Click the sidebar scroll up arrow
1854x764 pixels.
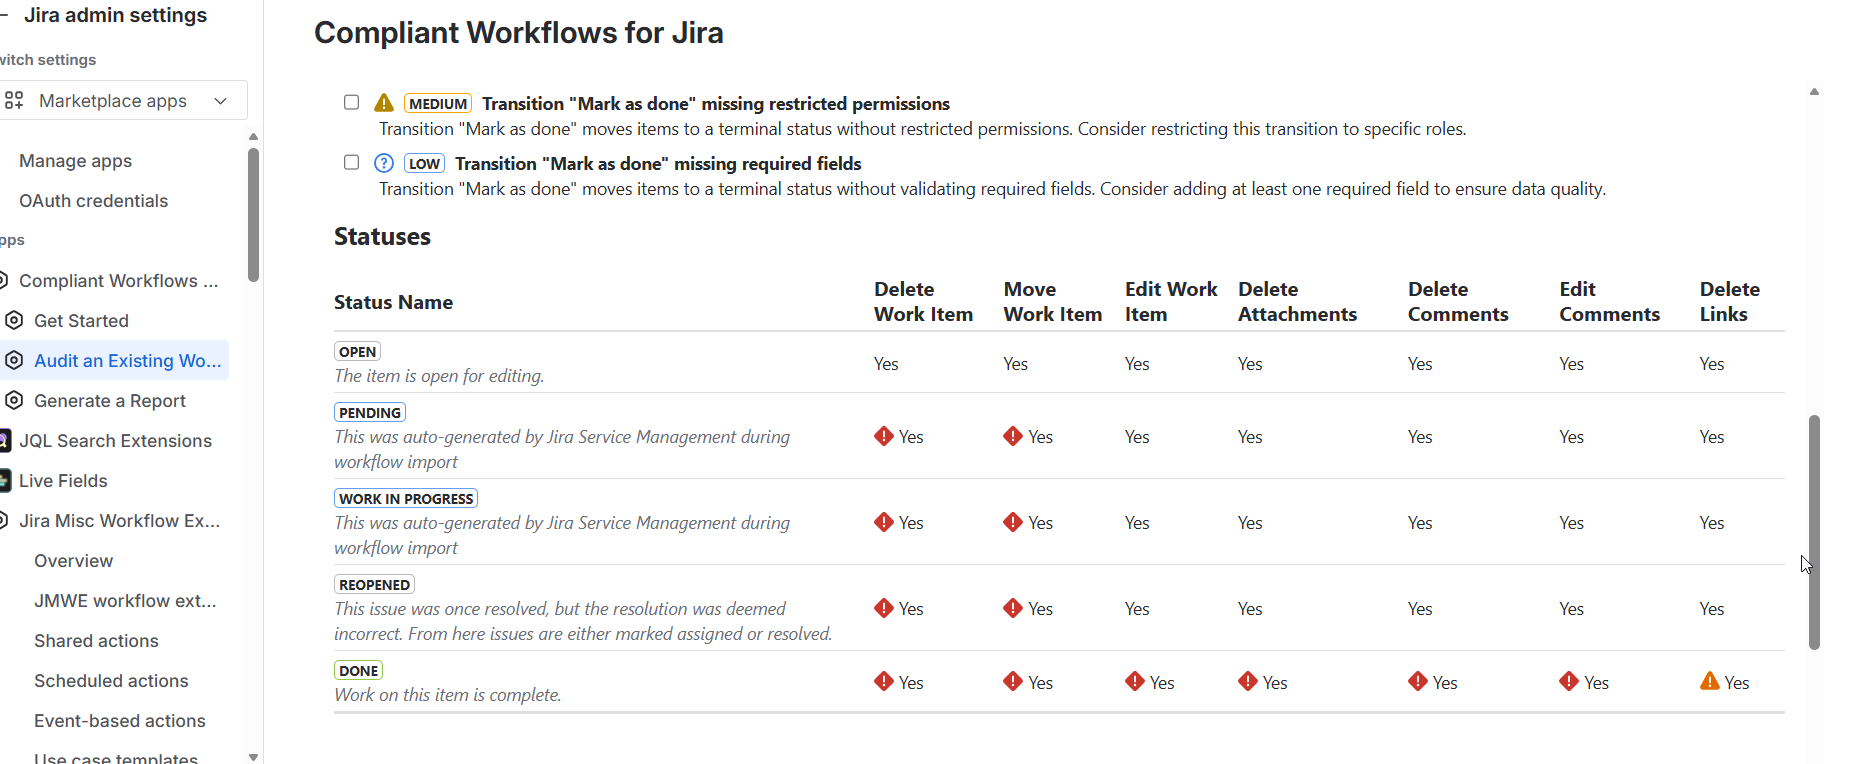253,136
